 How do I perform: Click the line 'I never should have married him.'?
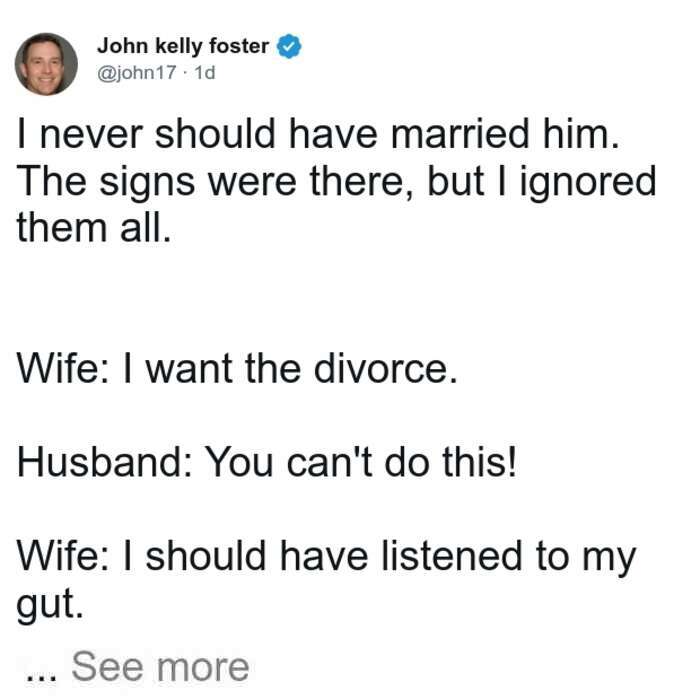(318, 134)
